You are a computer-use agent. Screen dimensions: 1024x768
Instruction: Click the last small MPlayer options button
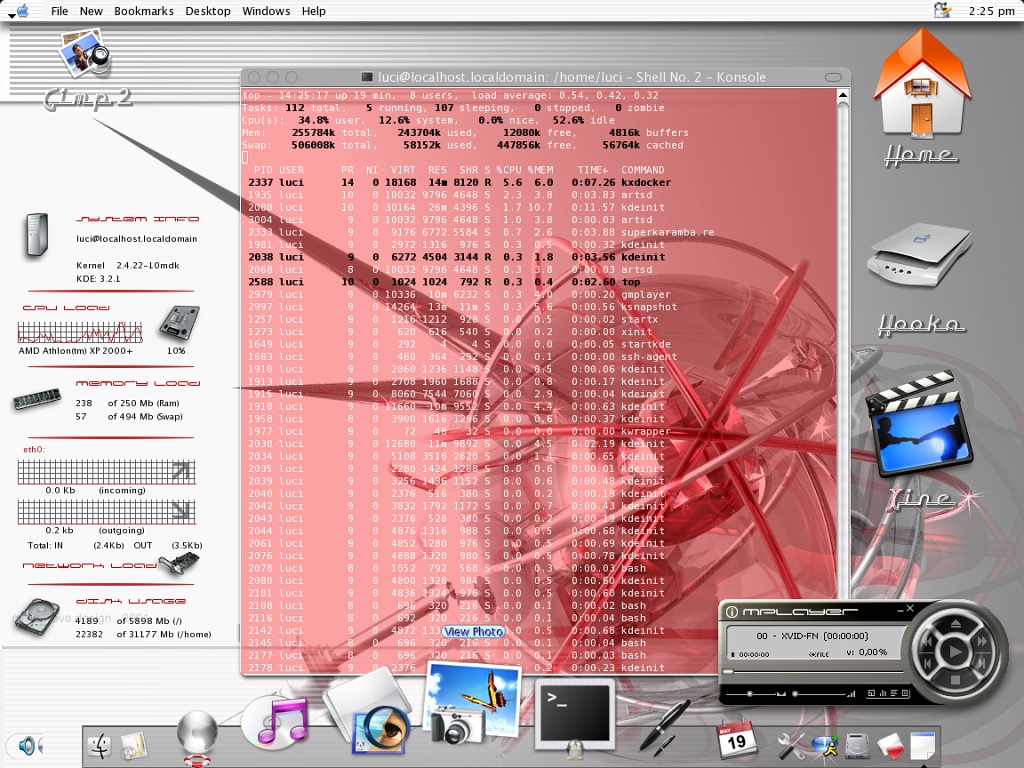pos(905,692)
